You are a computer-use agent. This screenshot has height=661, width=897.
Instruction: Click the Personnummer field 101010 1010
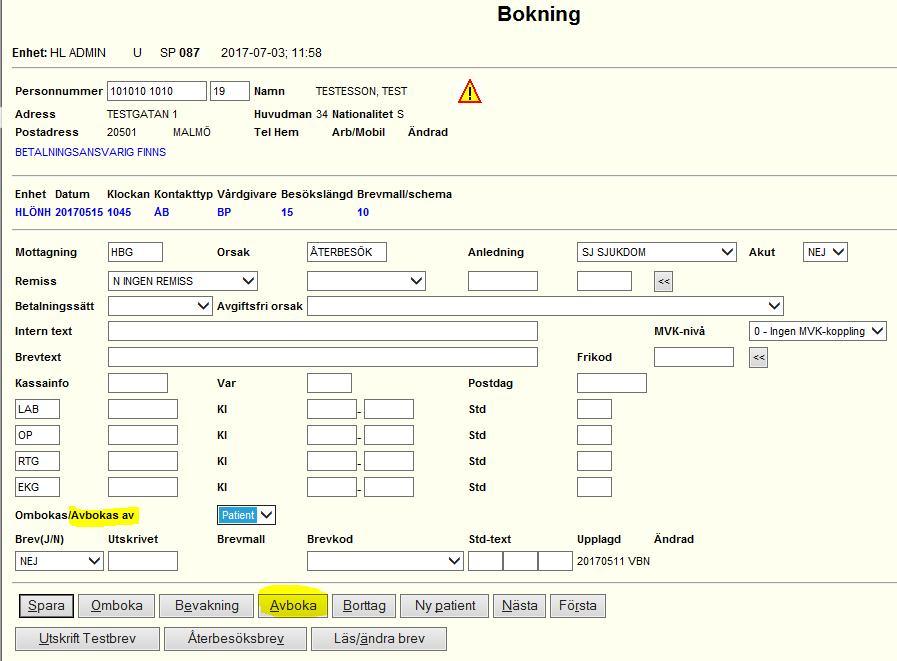click(x=157, y=91)
